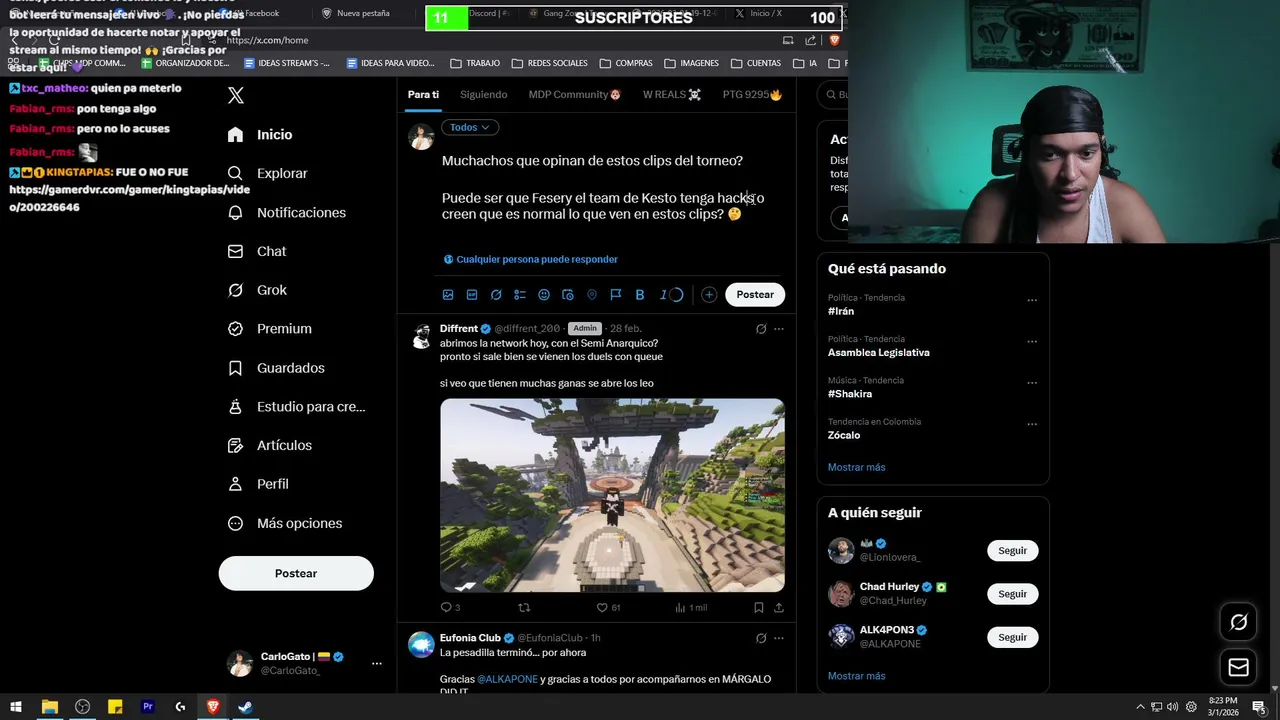The image size is (1280, 720).
Task: Click @ALKAPONE mention in Eufonia post
Action: point(507,679)
